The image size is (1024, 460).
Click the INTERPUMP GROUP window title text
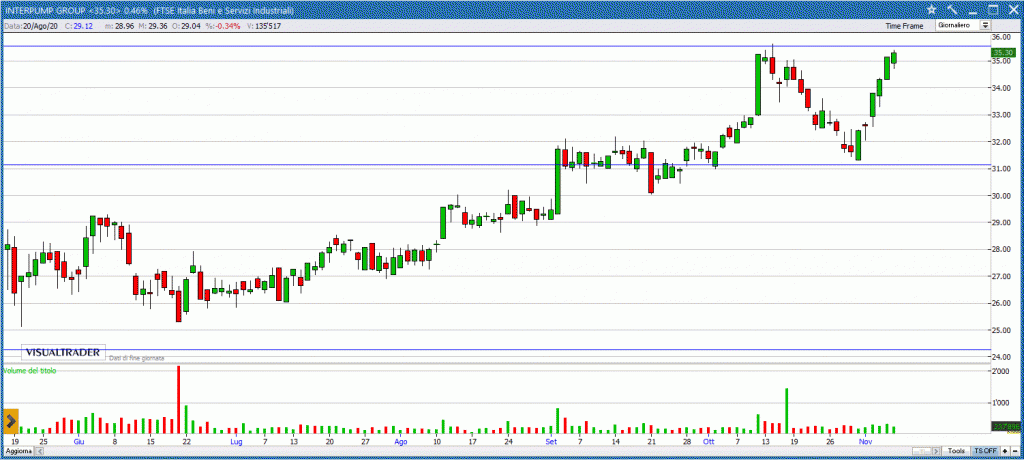pos(148,11)
